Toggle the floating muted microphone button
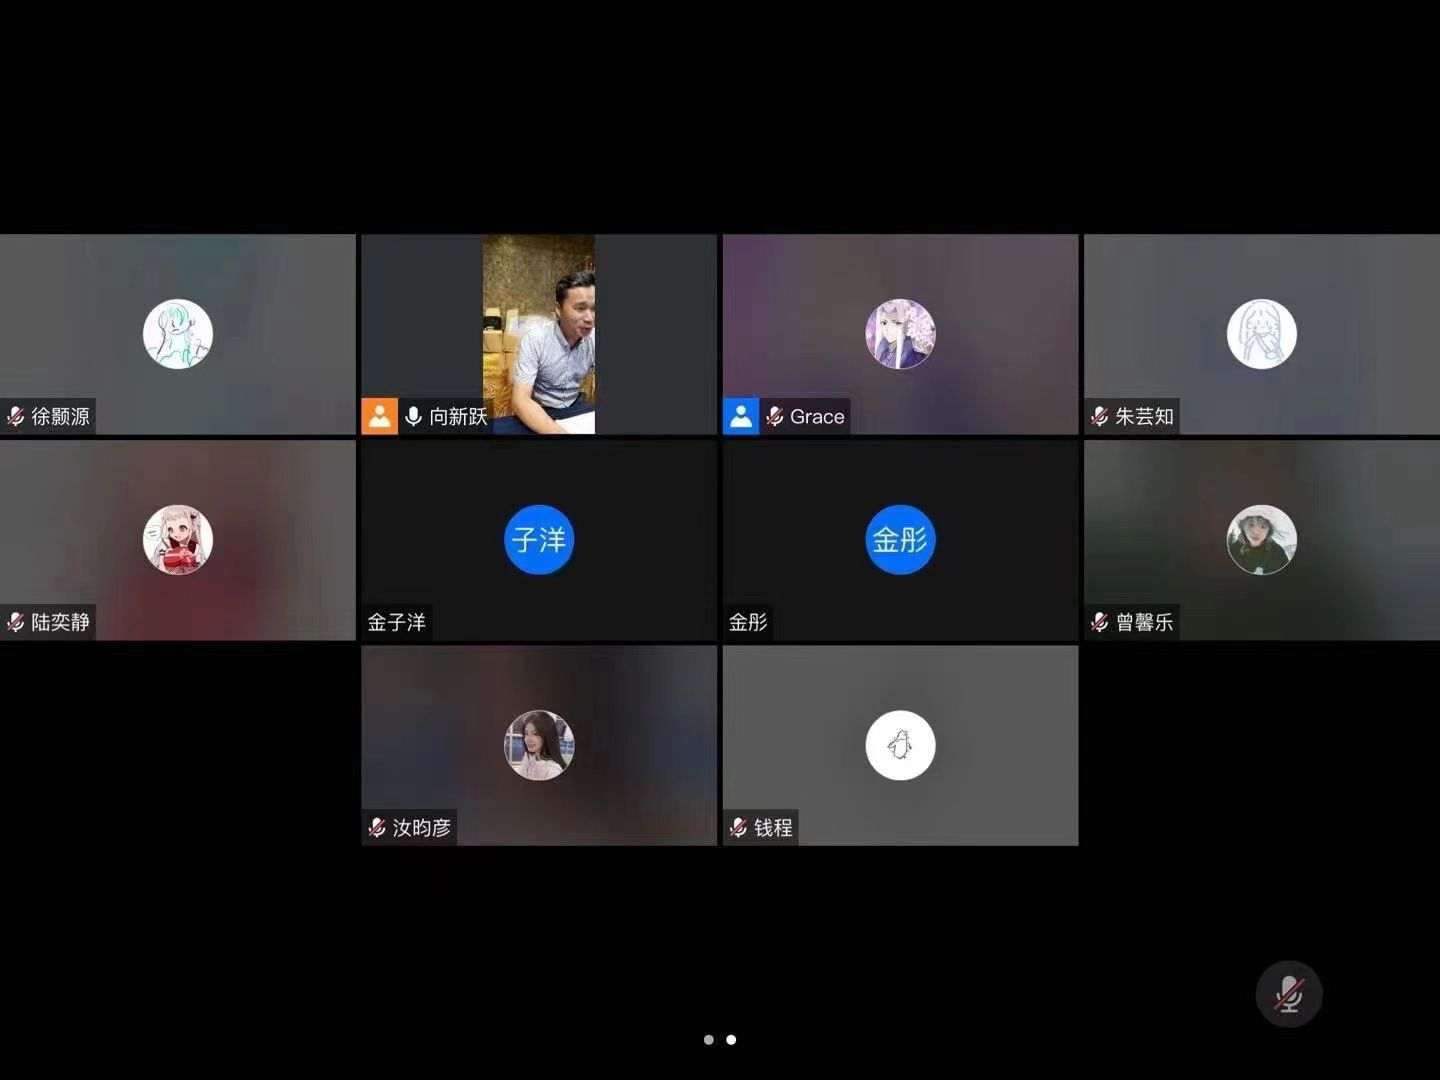The height and width of the screenshot is (1080, 1440). click(1289, 994)
